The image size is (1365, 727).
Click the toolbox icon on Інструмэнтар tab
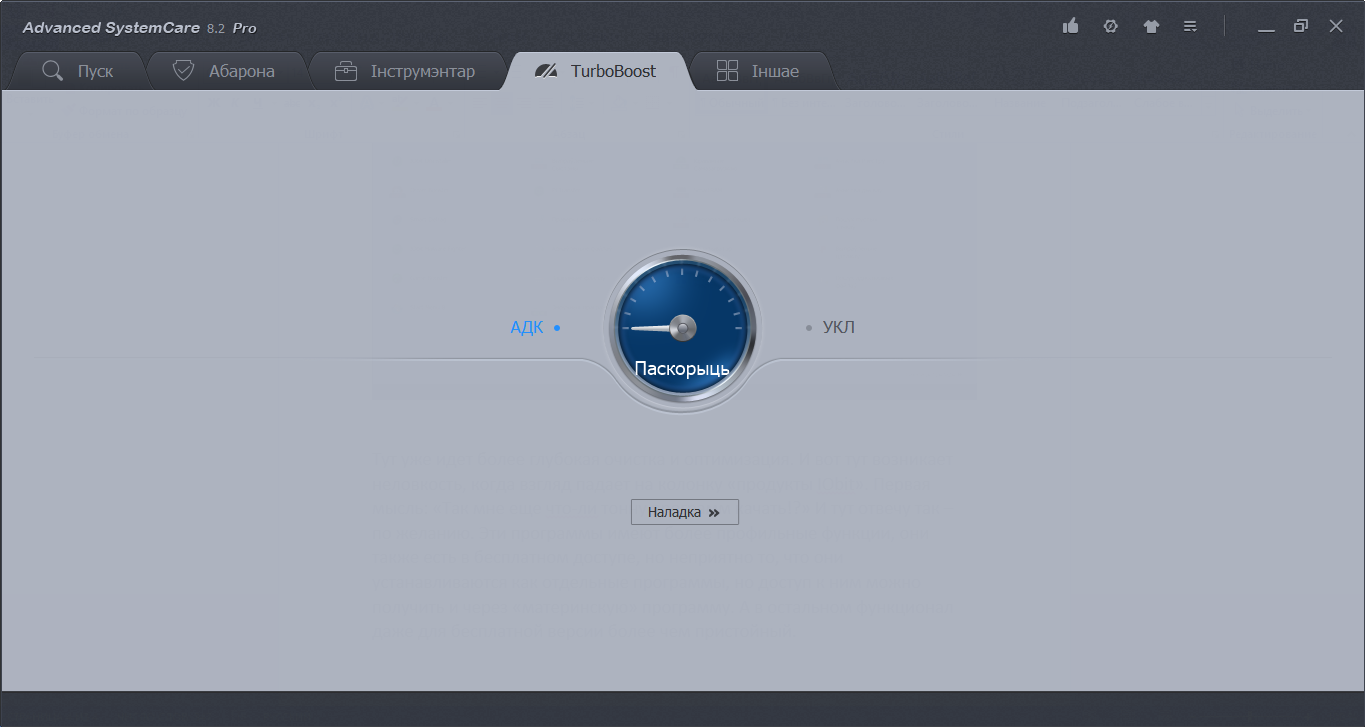346,71
